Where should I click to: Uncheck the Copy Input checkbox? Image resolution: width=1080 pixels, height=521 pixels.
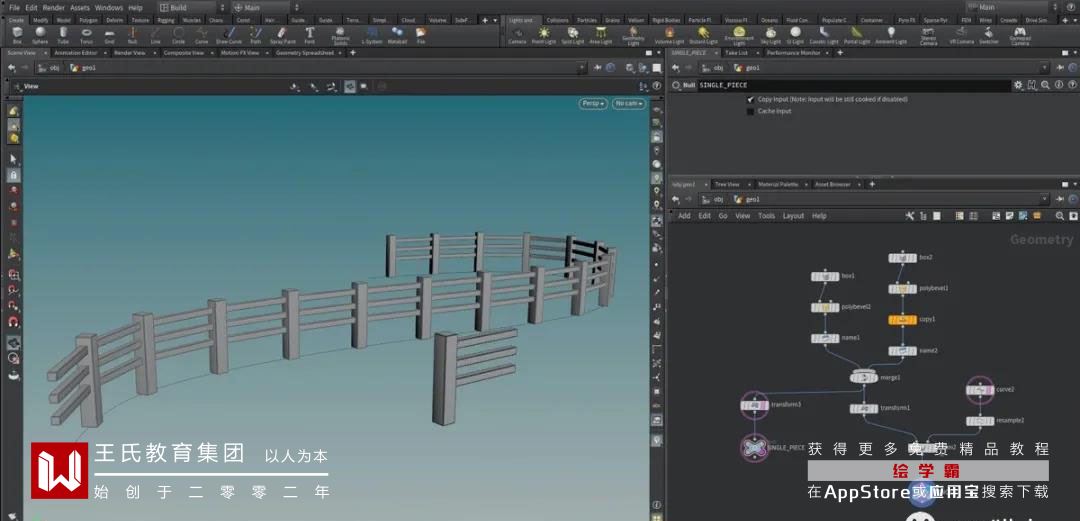pos(751,100)
